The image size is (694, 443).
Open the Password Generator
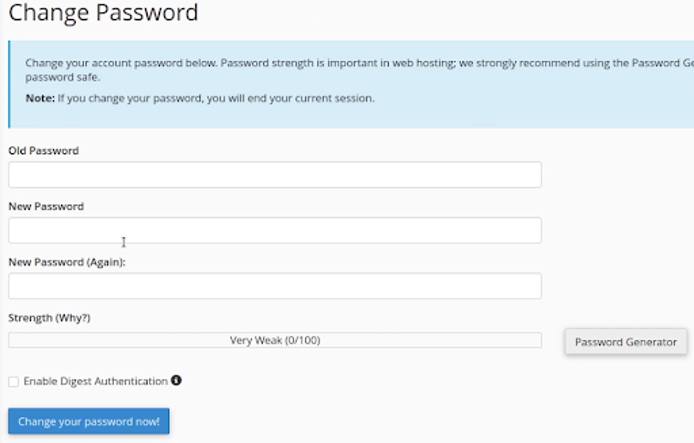pyautogui.click(x=626, y=342)
